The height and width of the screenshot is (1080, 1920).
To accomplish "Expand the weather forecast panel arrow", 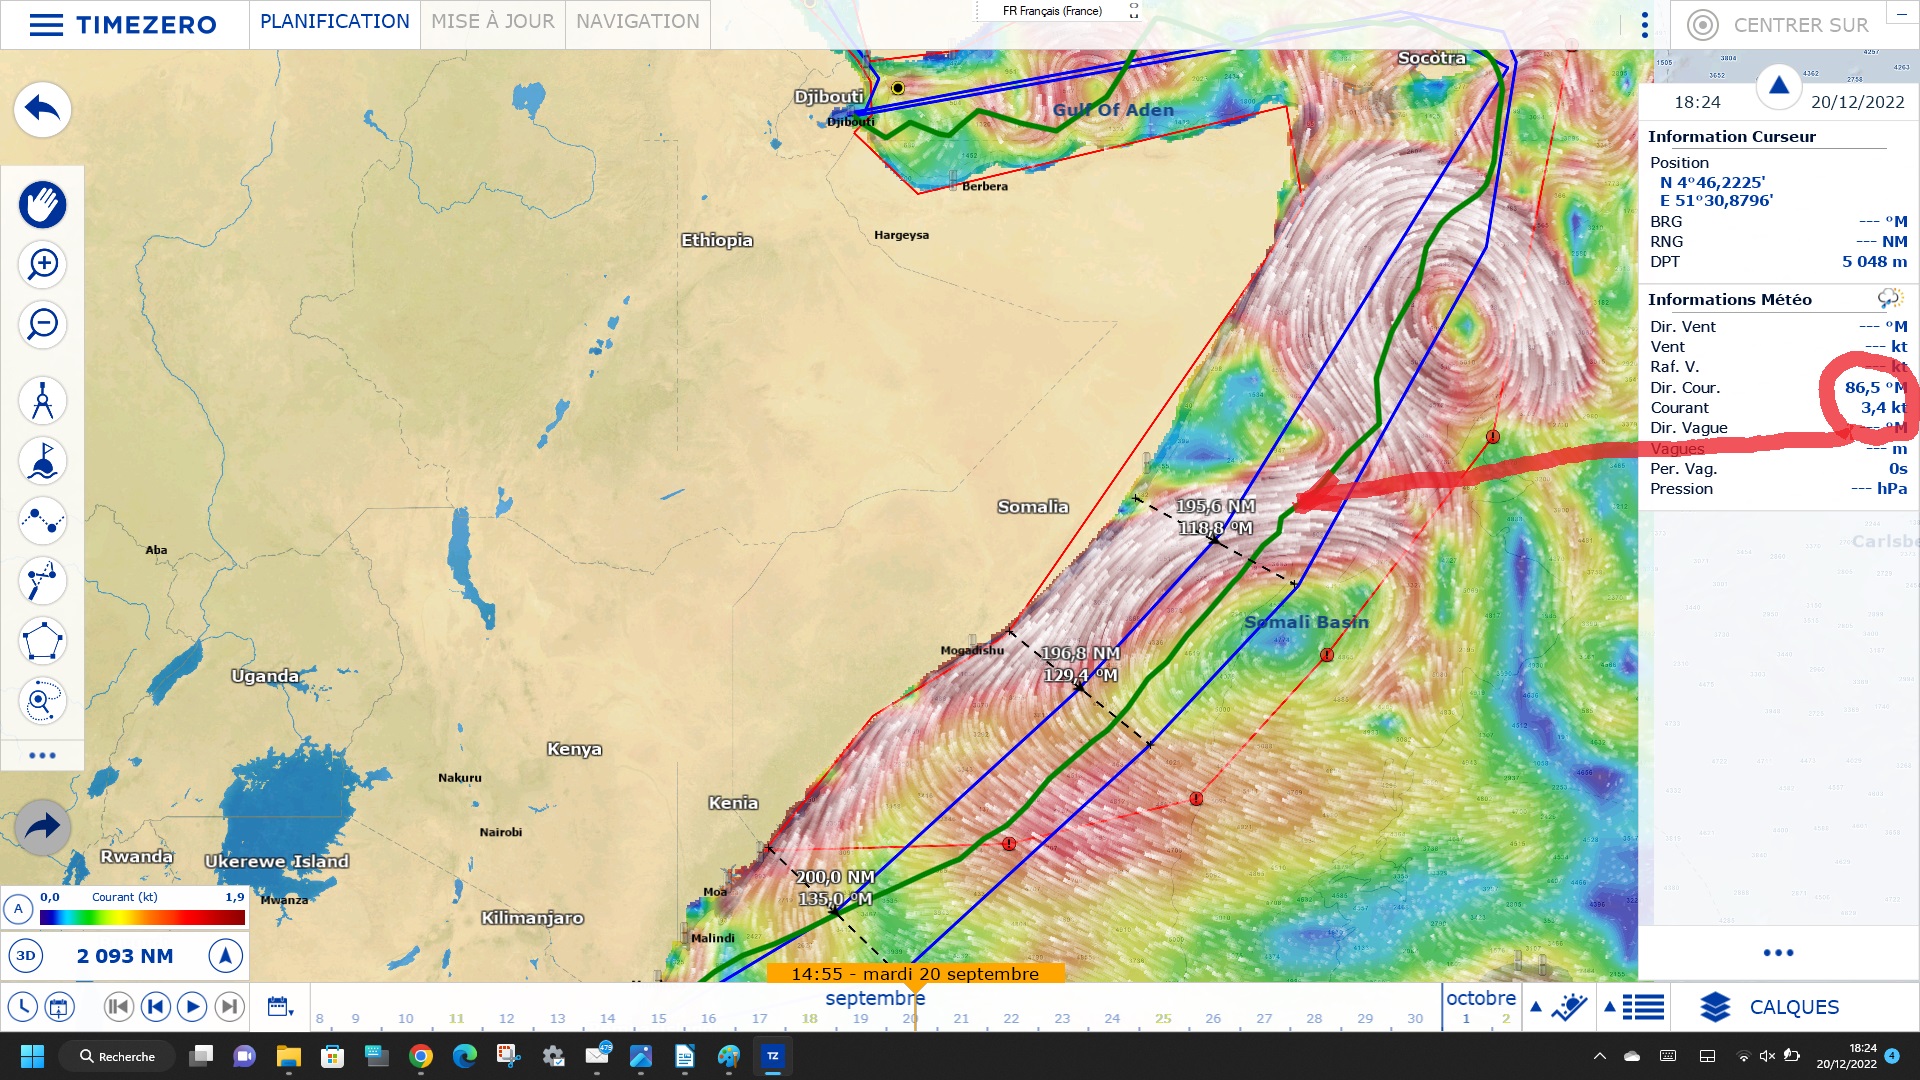I will click(1536, 1007).
